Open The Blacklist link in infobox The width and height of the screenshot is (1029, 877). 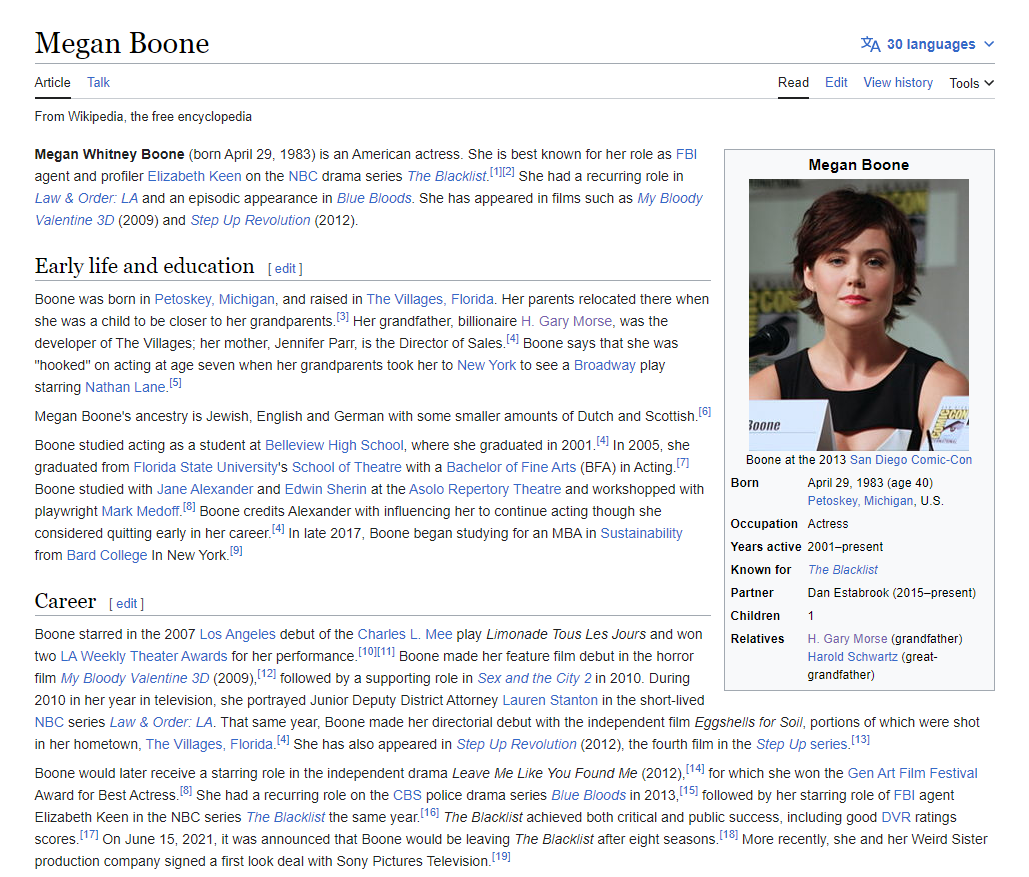click(x=843, y=570)
